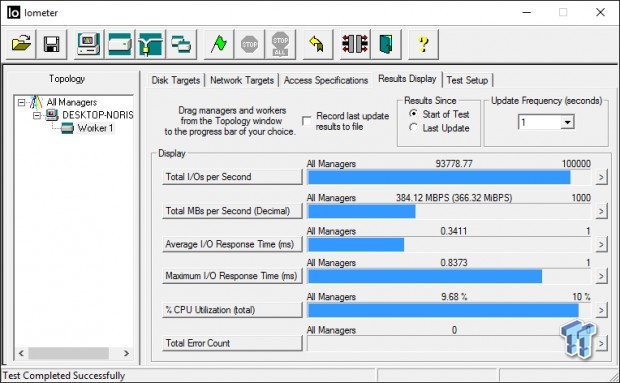Add a new network worker
This screenshot has width=620, height=383.
click(150, 44)
